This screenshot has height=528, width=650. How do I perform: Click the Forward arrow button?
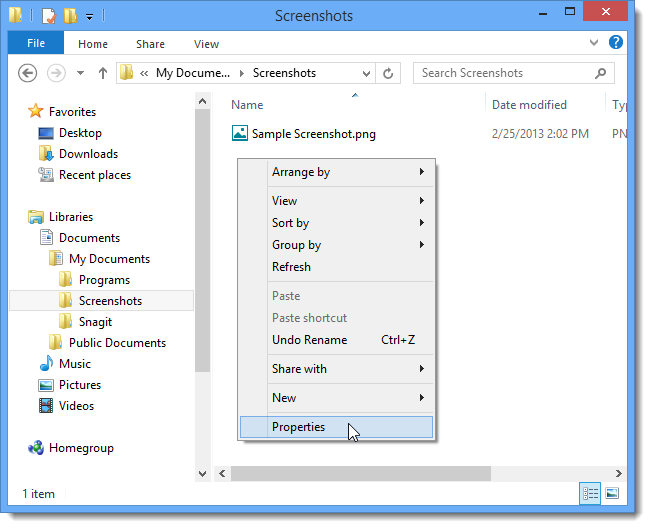click(56, 73)
